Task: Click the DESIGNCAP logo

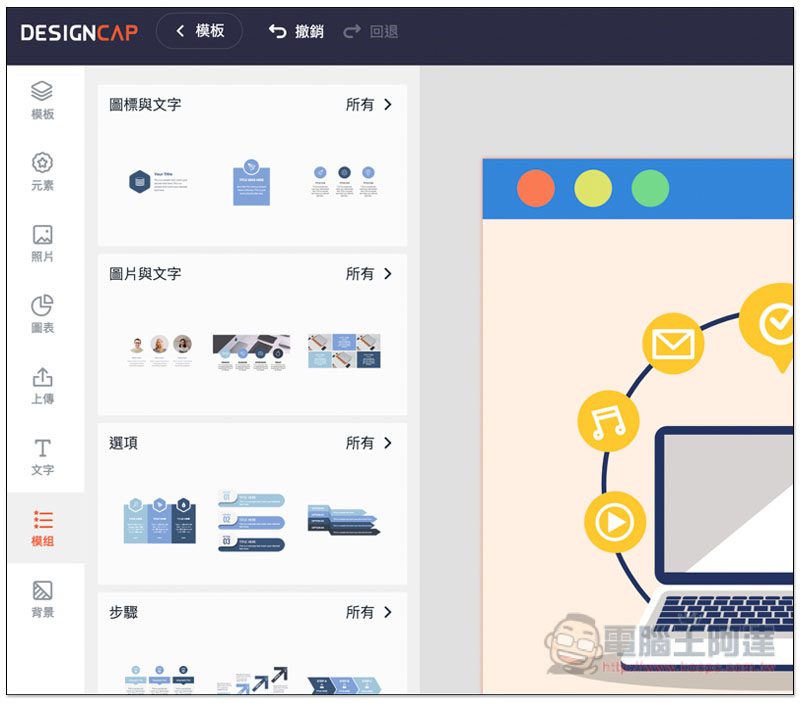Action: 78,31
